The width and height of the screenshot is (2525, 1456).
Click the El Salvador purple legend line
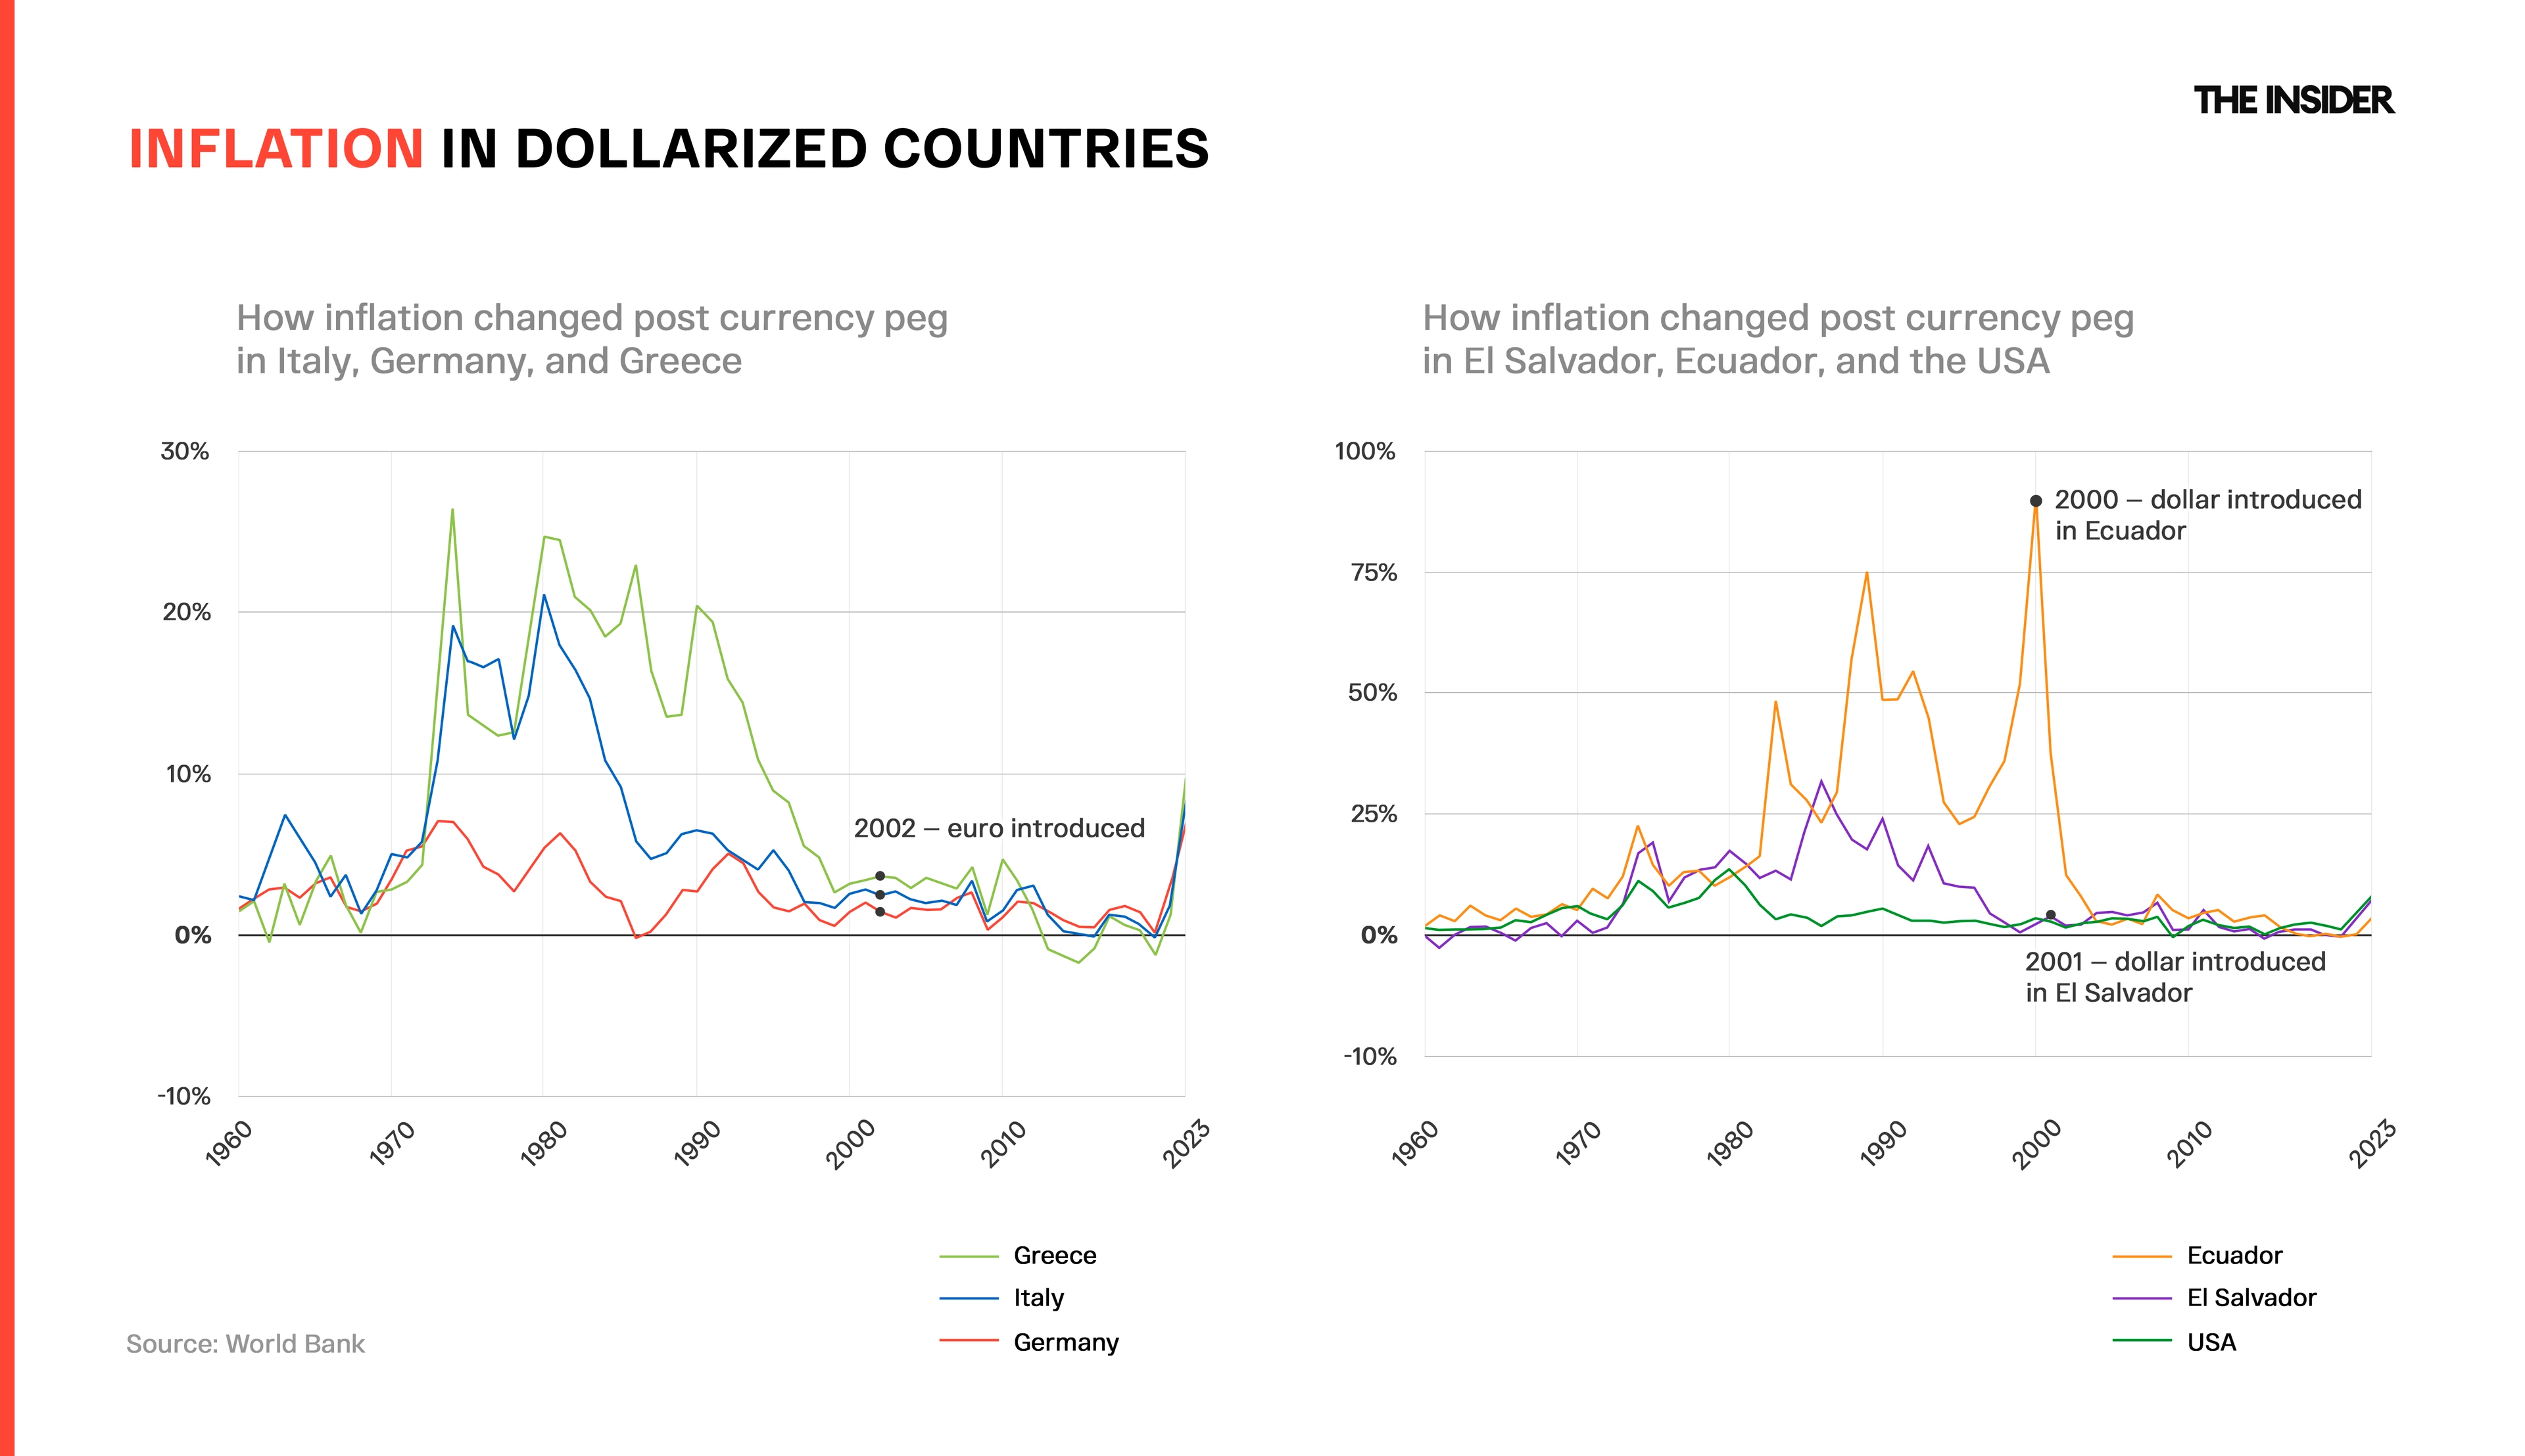coord(2142,1298)
